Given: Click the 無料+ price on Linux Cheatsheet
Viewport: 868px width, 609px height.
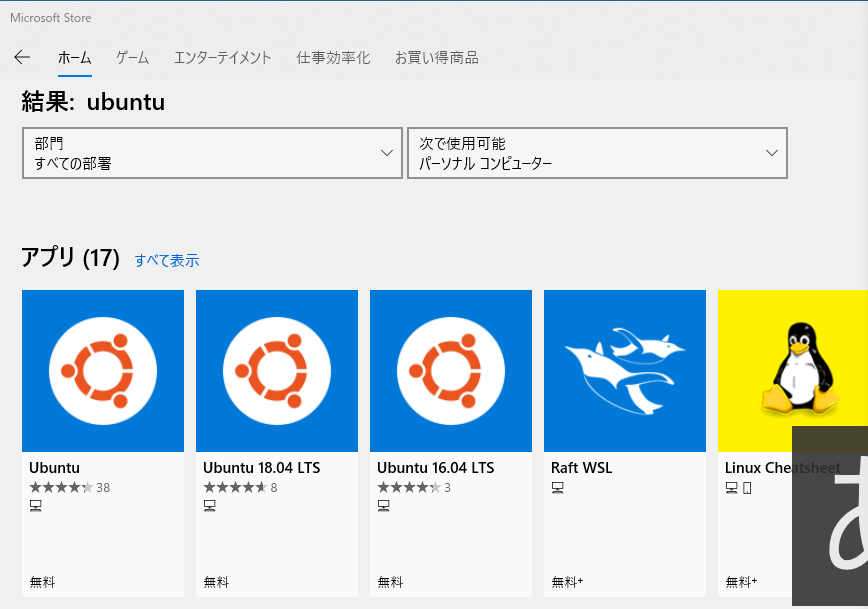Looking at the screenshot, I should tap(741, 582).
